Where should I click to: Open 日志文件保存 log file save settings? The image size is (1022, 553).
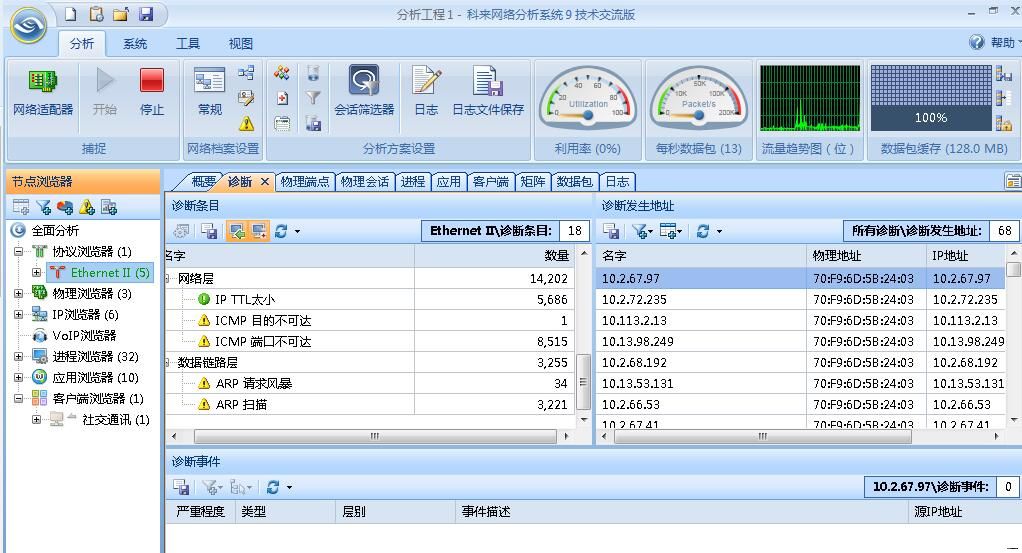(488, 93)
